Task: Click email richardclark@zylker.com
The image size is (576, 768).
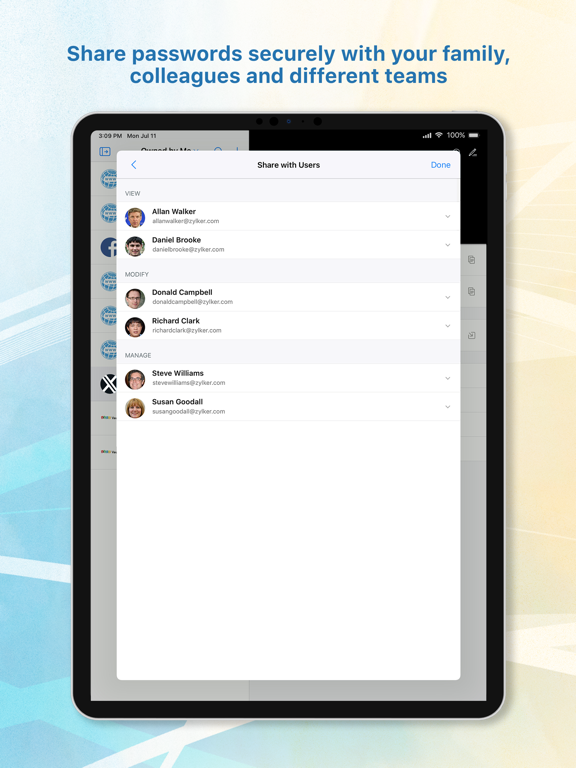Action: click(x=187, y=330)
